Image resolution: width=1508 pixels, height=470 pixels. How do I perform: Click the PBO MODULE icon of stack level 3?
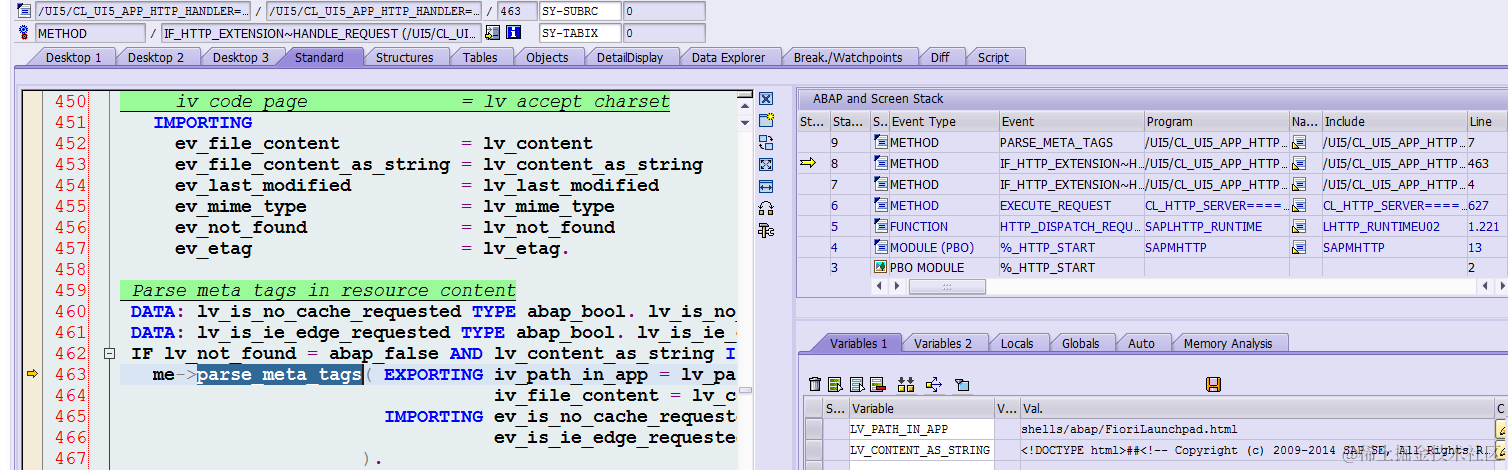(880, 268)
